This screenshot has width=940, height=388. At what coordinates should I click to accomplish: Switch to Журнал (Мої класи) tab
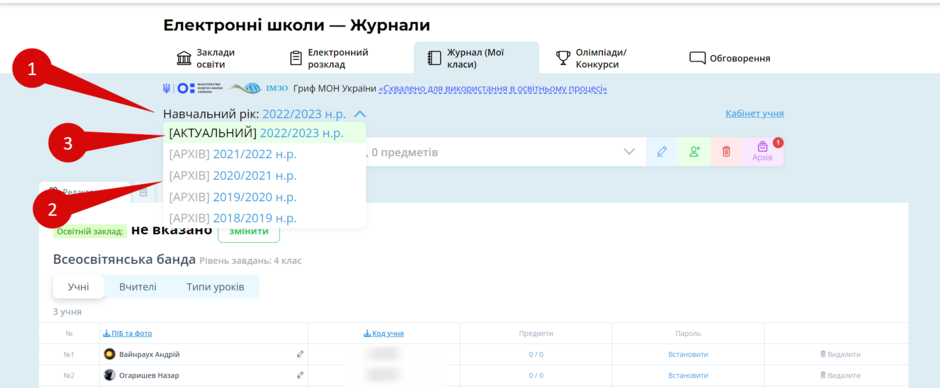click(x=476, y=58)
